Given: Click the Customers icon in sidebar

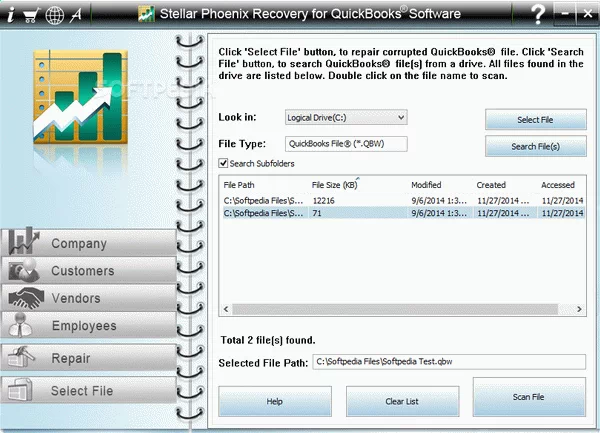Looking at the screenshot, I should [22, 270].
